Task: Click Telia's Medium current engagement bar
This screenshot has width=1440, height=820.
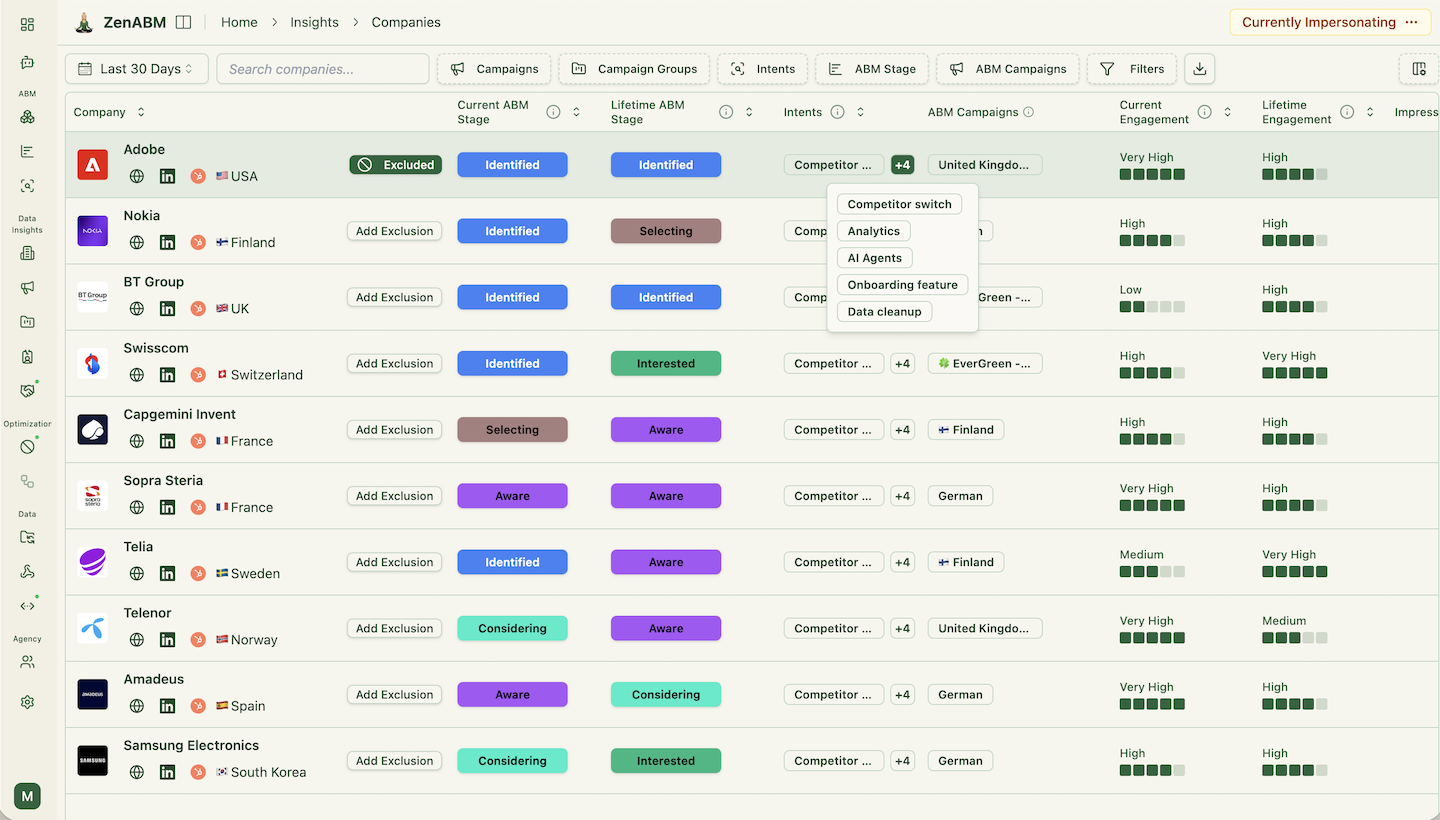Action: click(x=1152, y=571)
